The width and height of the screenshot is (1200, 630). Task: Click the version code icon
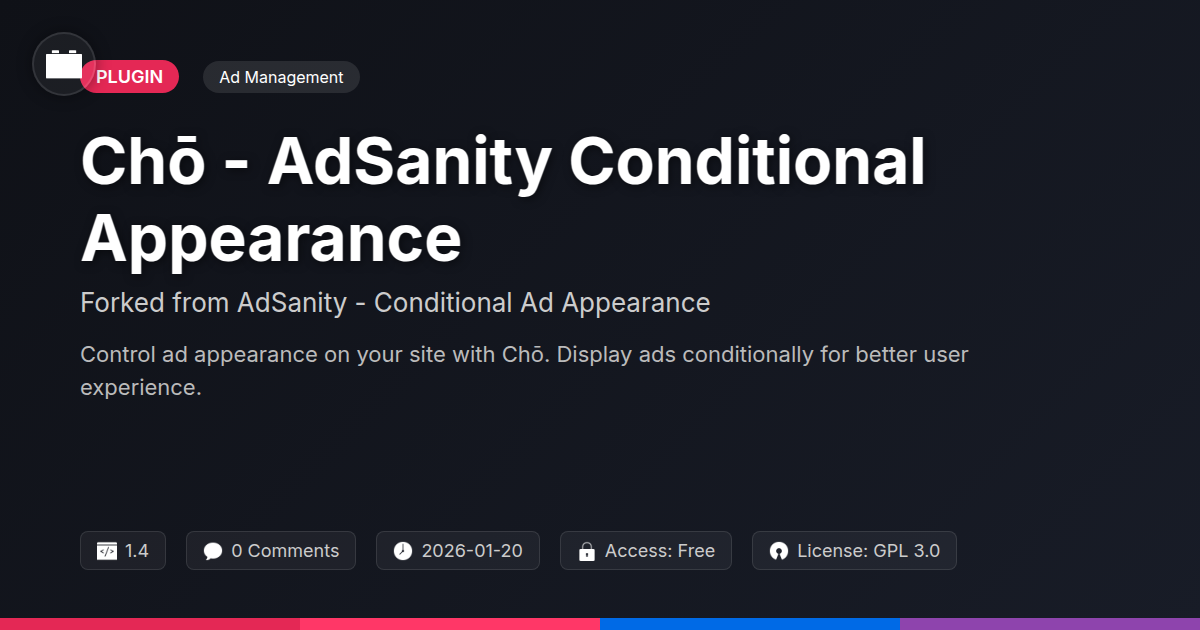pos(107,551)
